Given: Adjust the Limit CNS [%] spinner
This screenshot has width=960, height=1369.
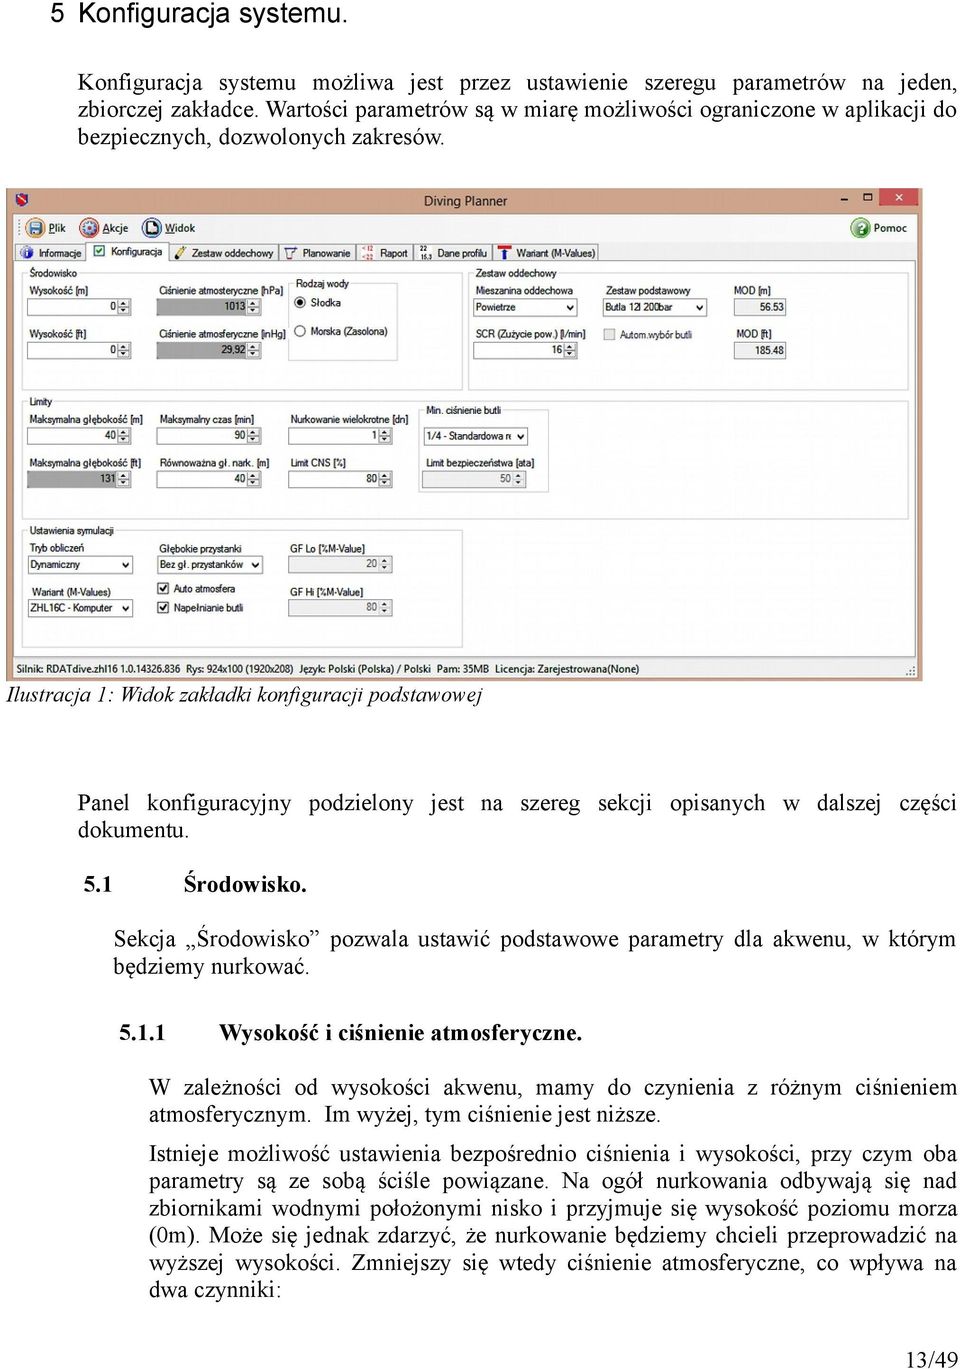Looking at the screenshot, I should point(386,479).
